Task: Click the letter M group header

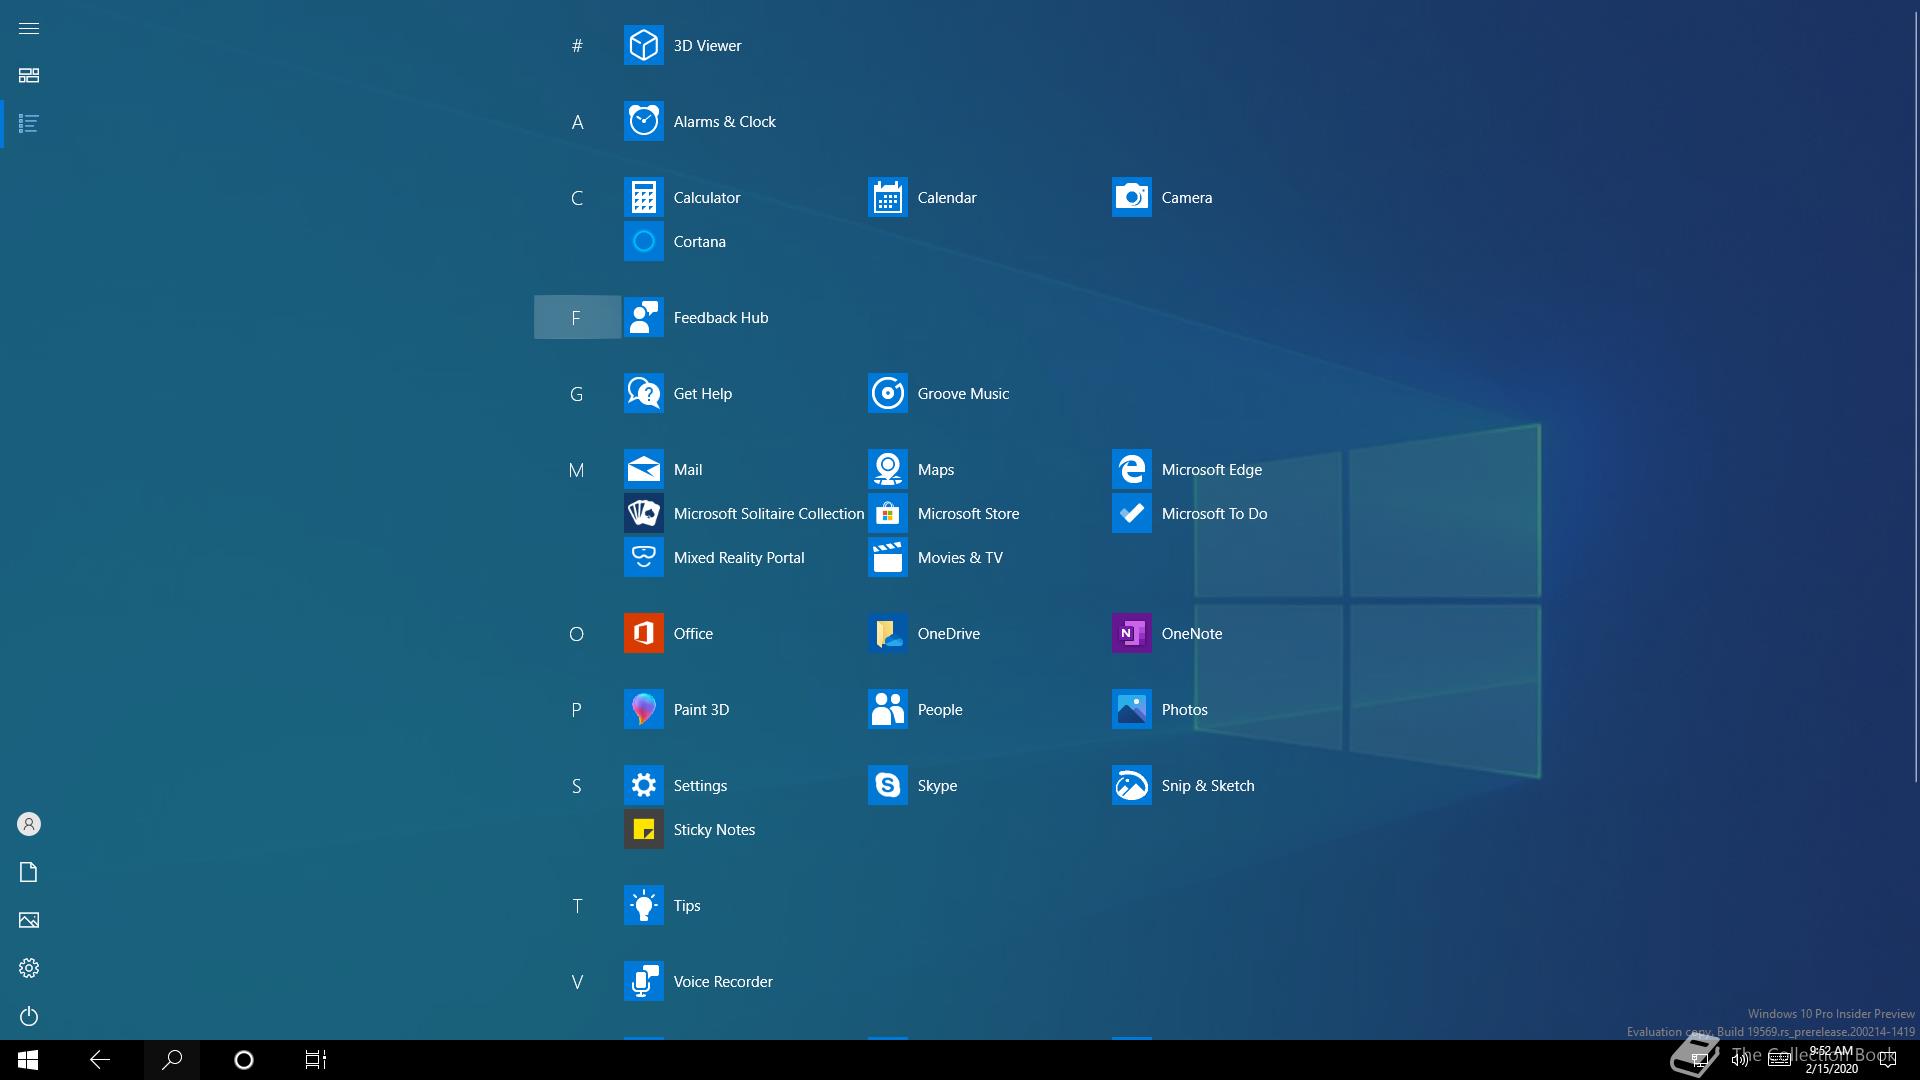Action: 577,470
